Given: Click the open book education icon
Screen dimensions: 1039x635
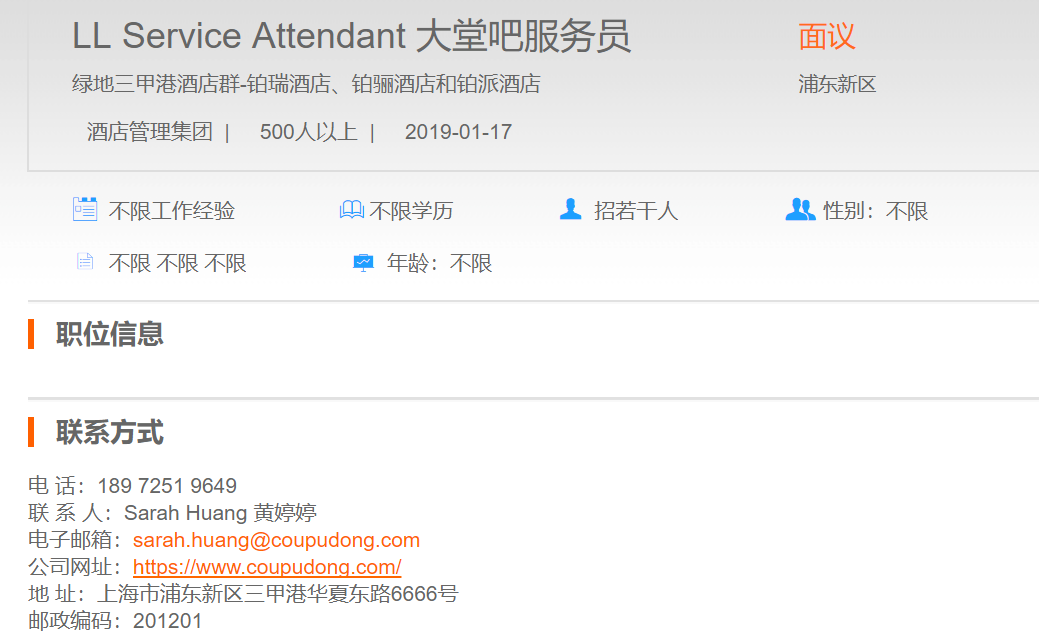Looking at the screenshot, I should tap(351, 210).
